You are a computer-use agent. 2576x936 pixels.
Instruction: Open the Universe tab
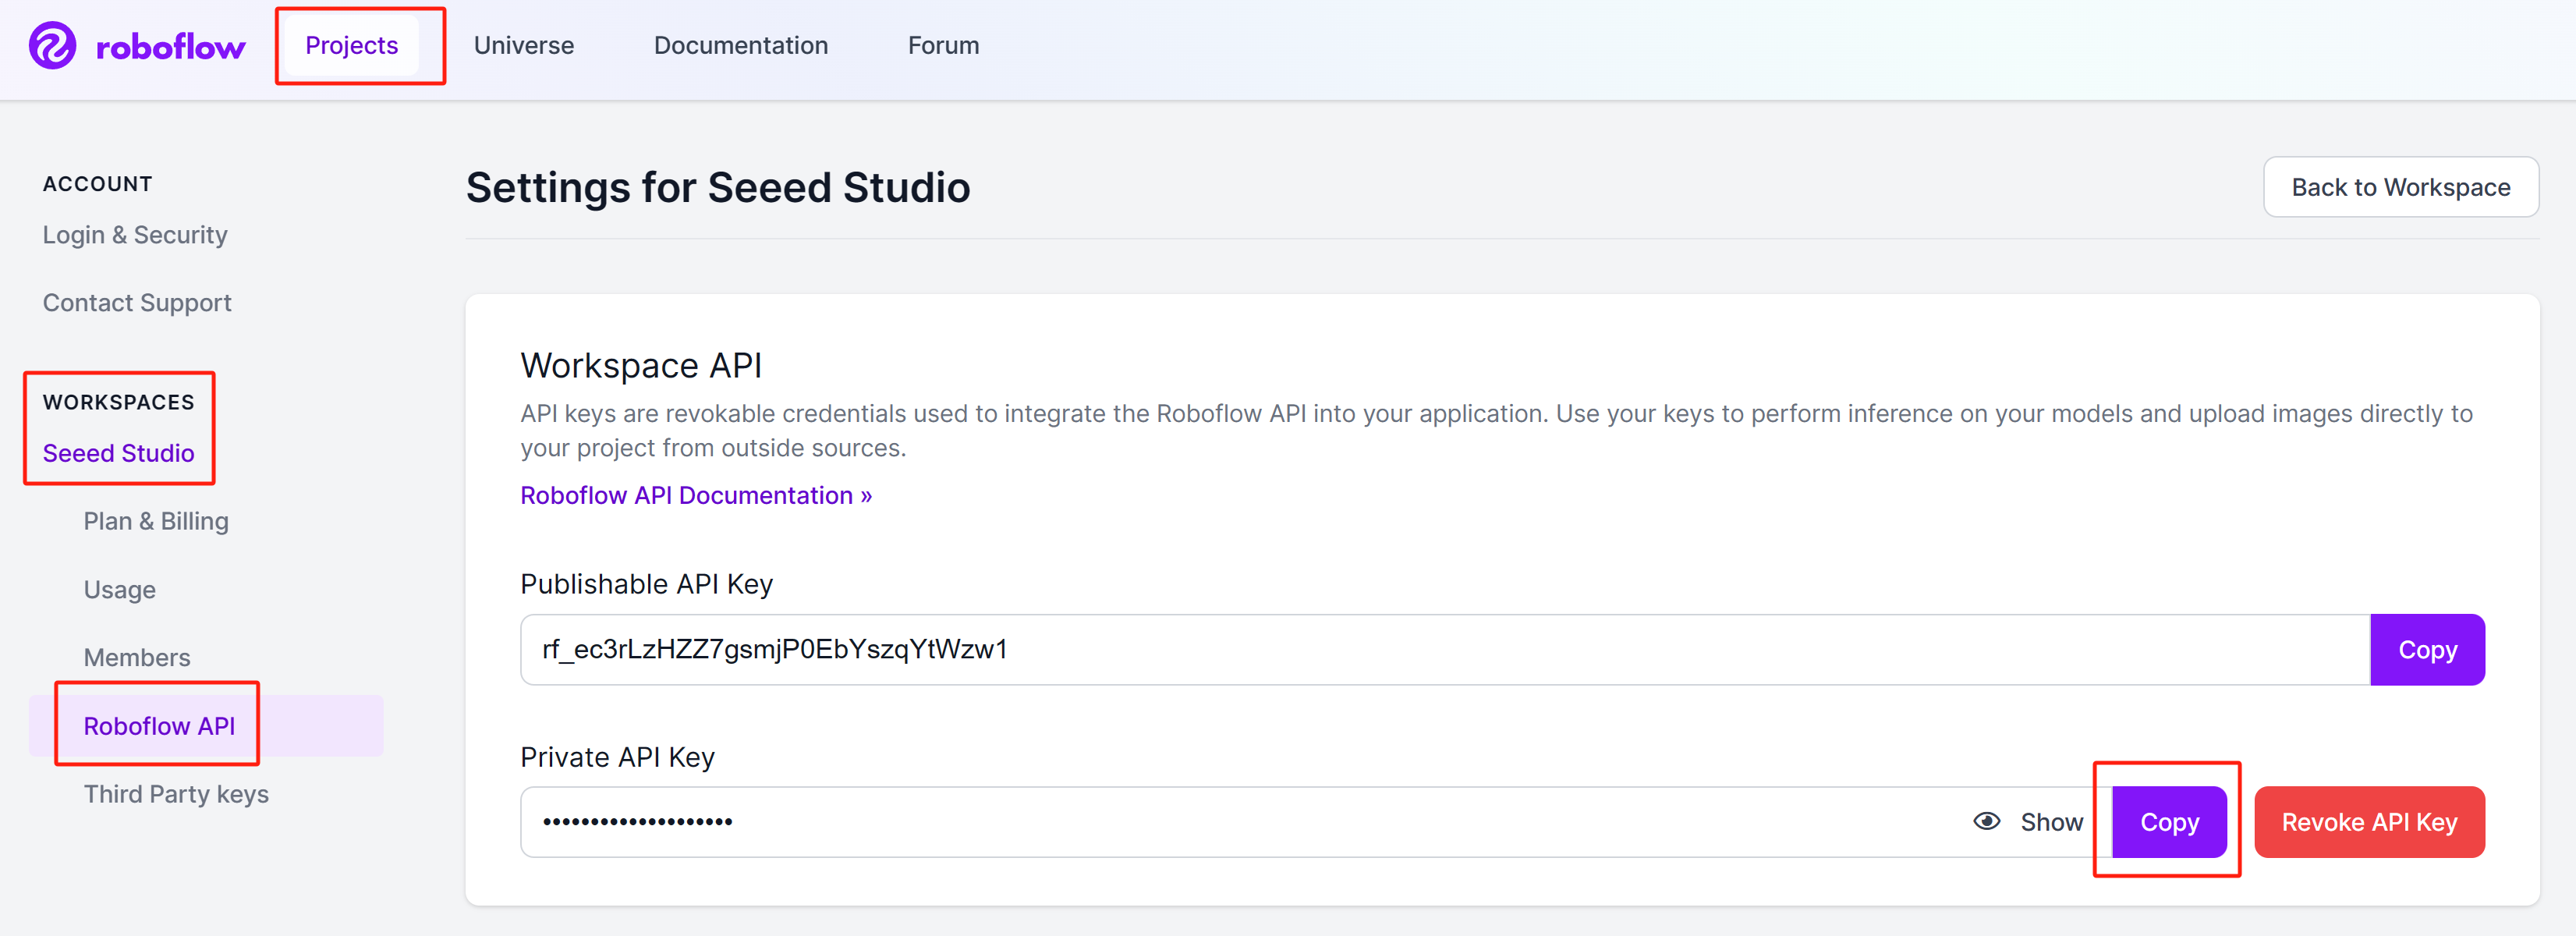coord(523,45)
